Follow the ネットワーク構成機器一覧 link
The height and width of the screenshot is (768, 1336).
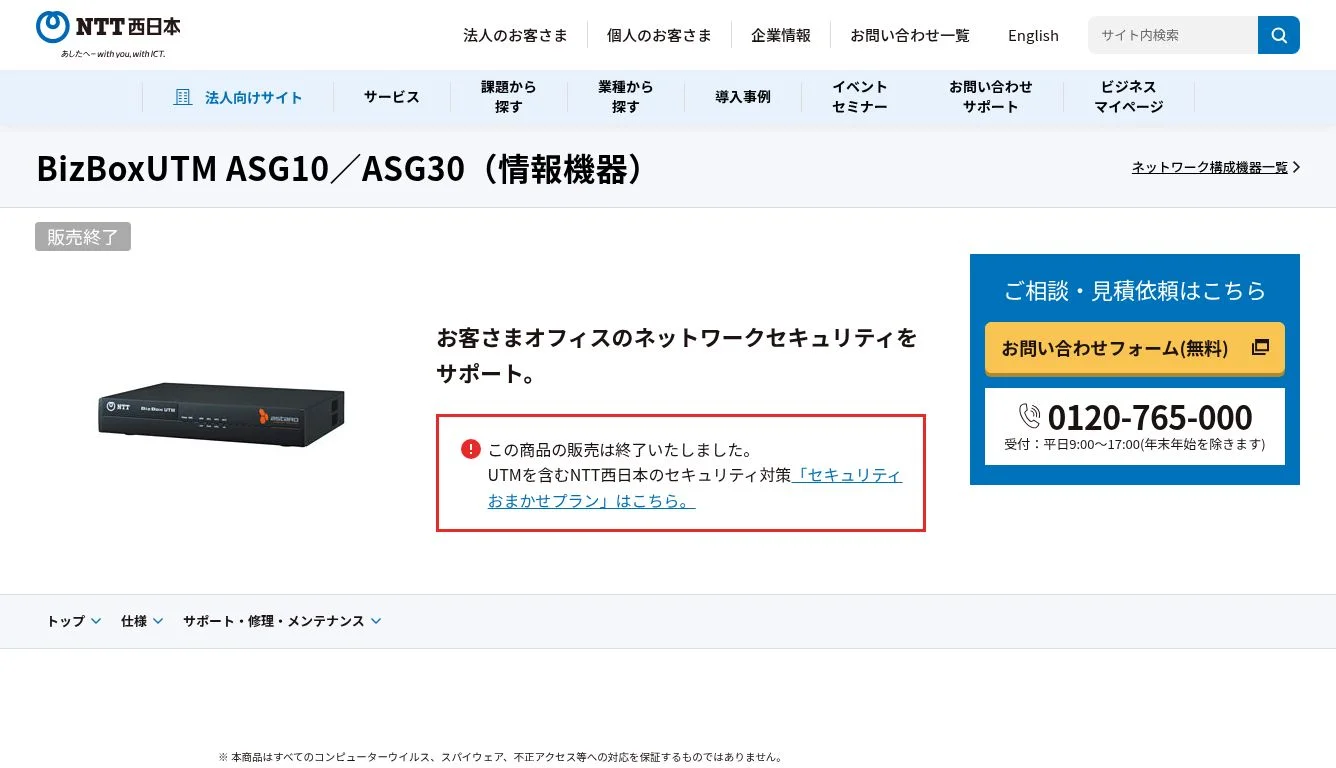pos(1209,167)
